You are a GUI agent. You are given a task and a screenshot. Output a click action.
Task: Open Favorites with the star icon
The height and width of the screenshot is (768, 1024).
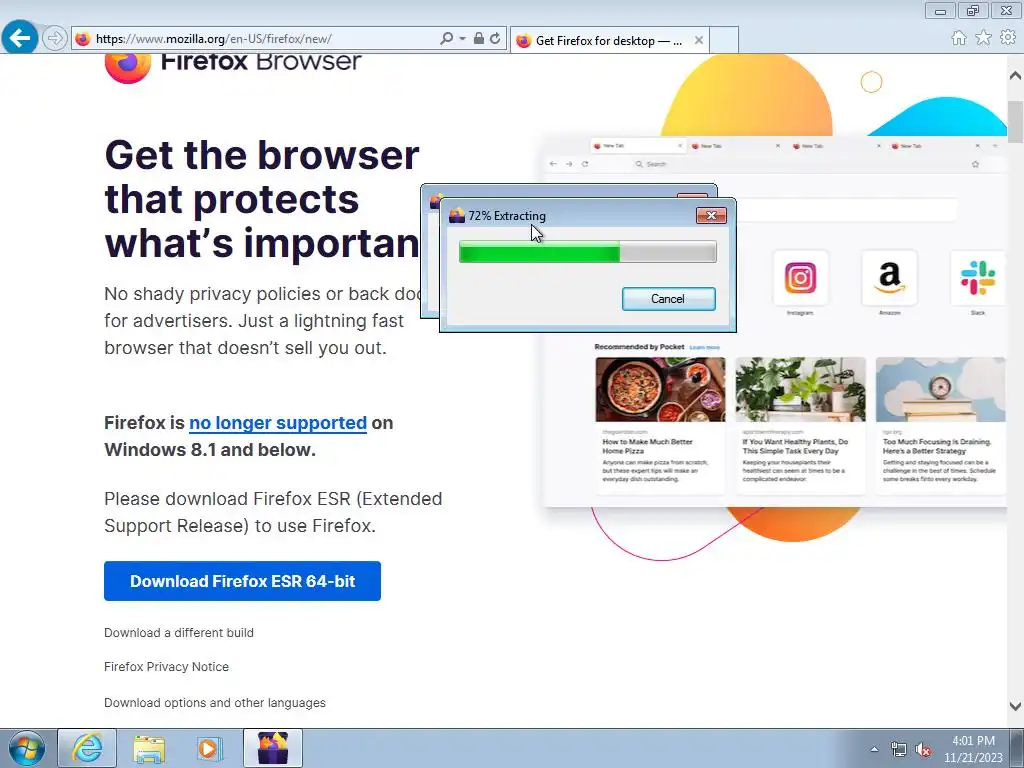click(x=984, y=38)
